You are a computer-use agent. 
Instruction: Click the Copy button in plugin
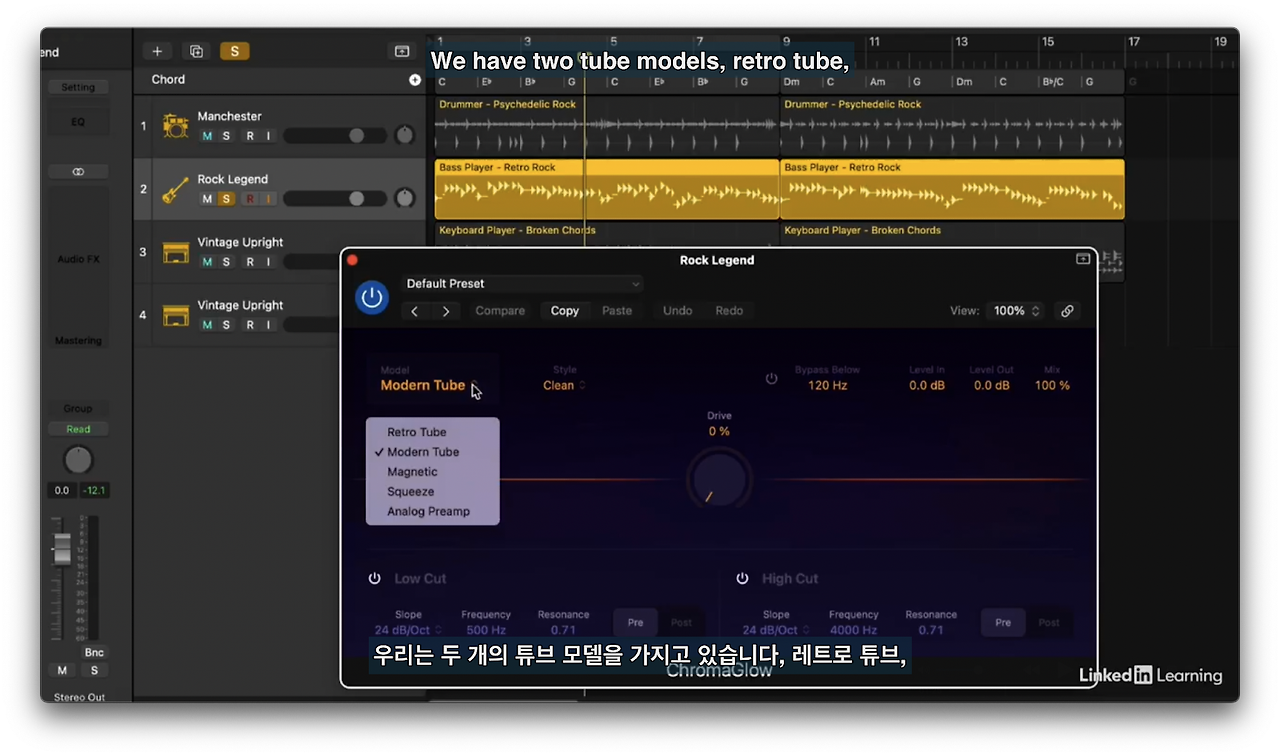(565, 311)
